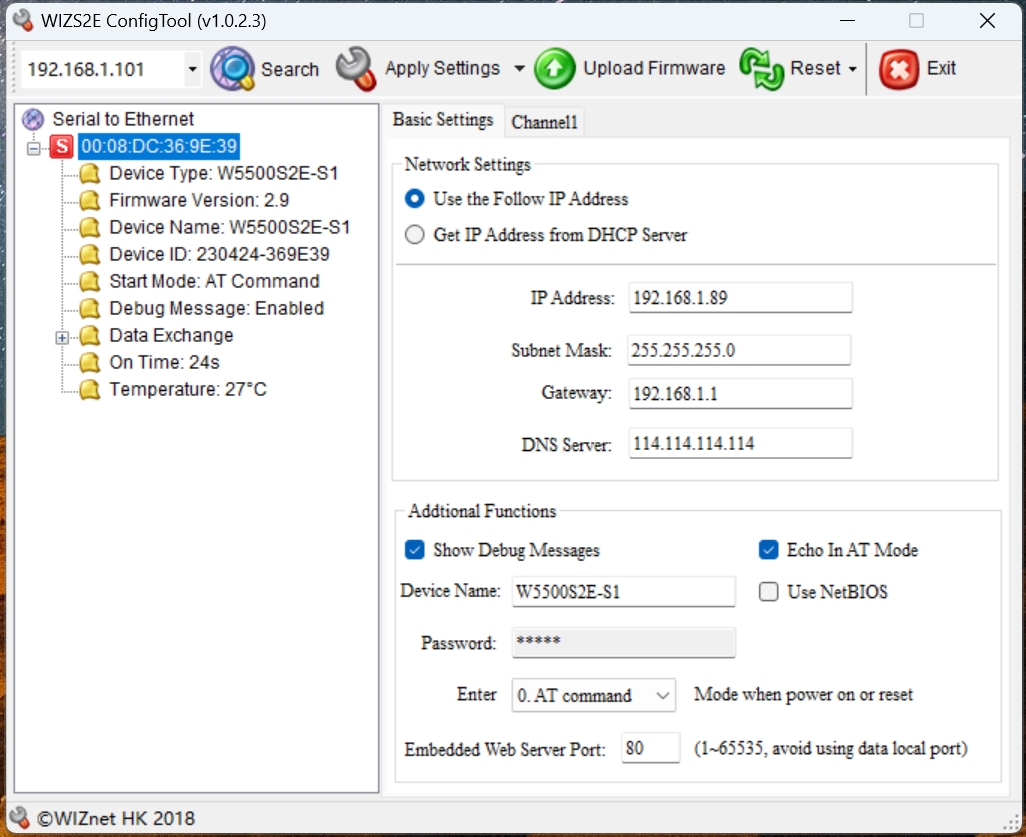Click the green Reset arrows icon

click(761, 69)
